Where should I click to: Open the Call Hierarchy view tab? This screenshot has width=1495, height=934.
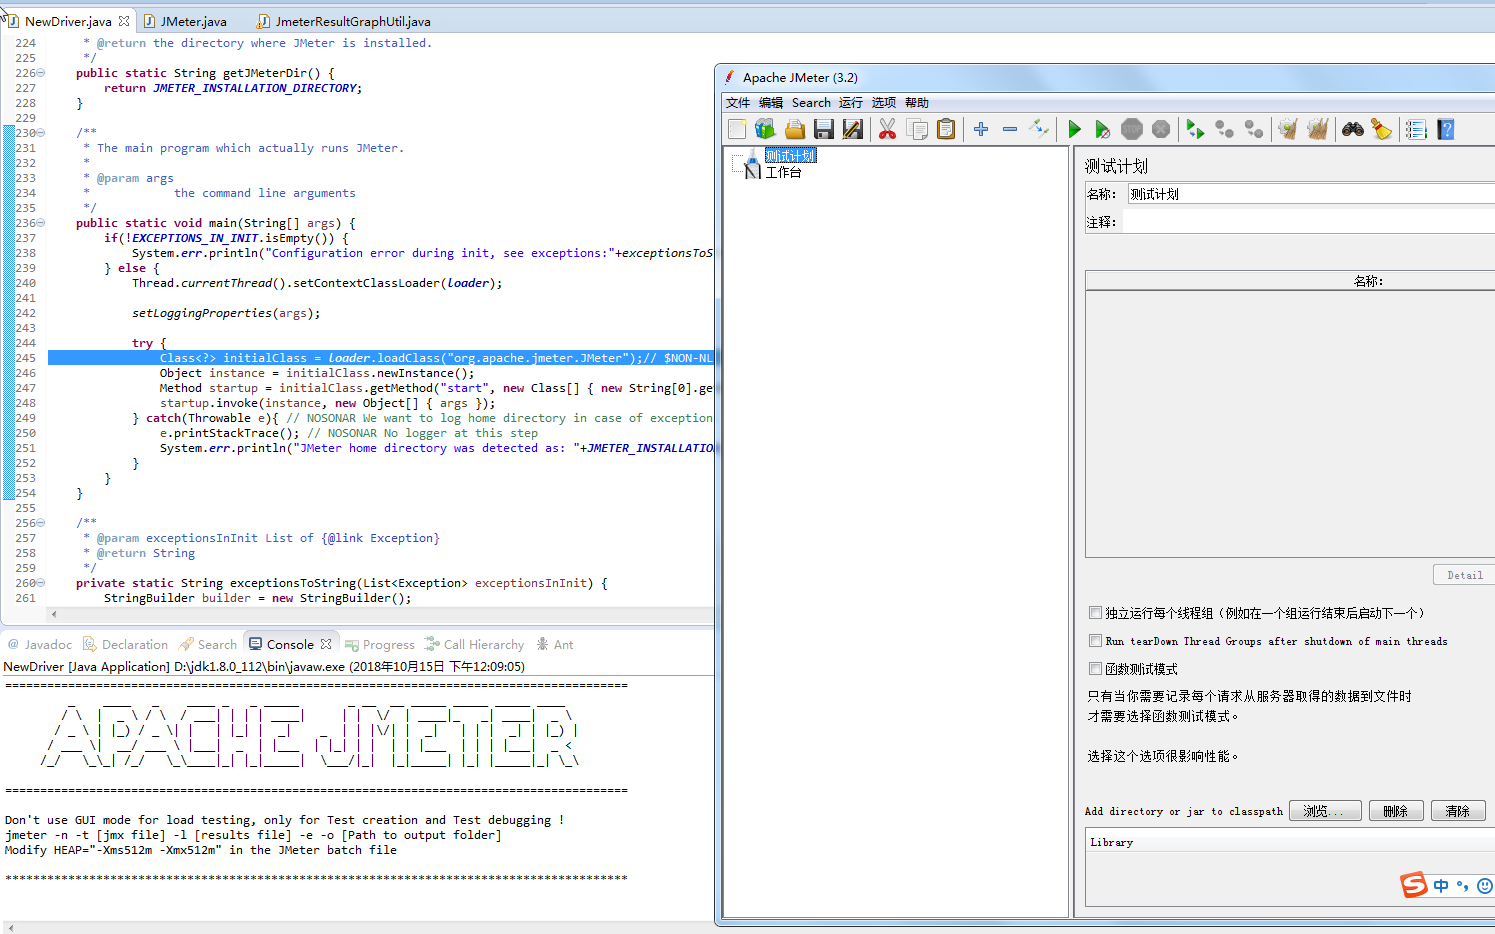point(474,645)
